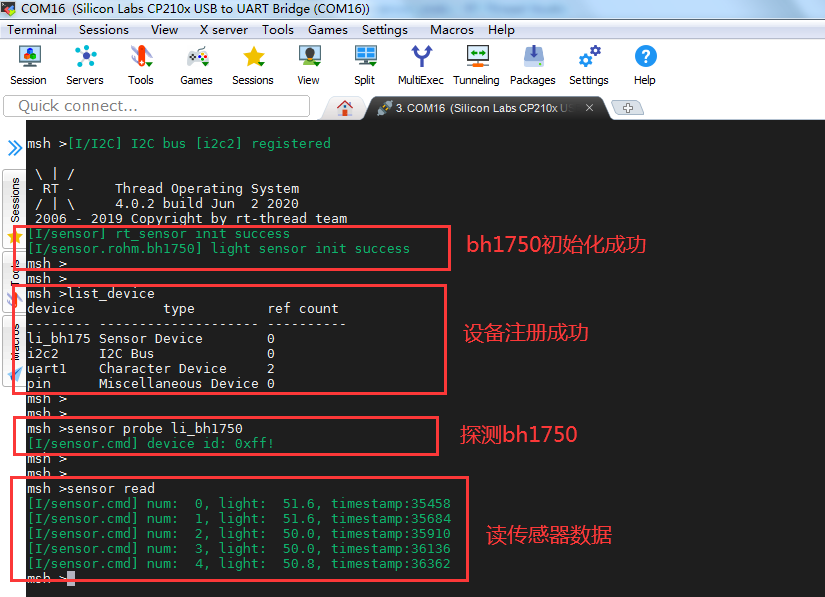Launch the Games icon
825x597 pixels.
pyautogui.click(x=196, y=65)
